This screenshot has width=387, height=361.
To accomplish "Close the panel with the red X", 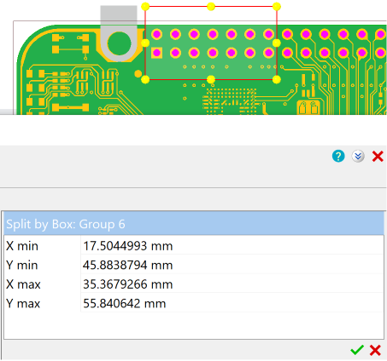I will coord(378,156).
